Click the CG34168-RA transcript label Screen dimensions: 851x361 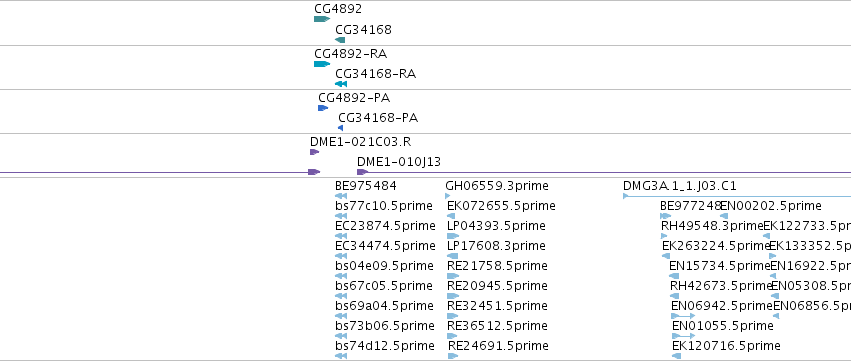pos(376,74)
